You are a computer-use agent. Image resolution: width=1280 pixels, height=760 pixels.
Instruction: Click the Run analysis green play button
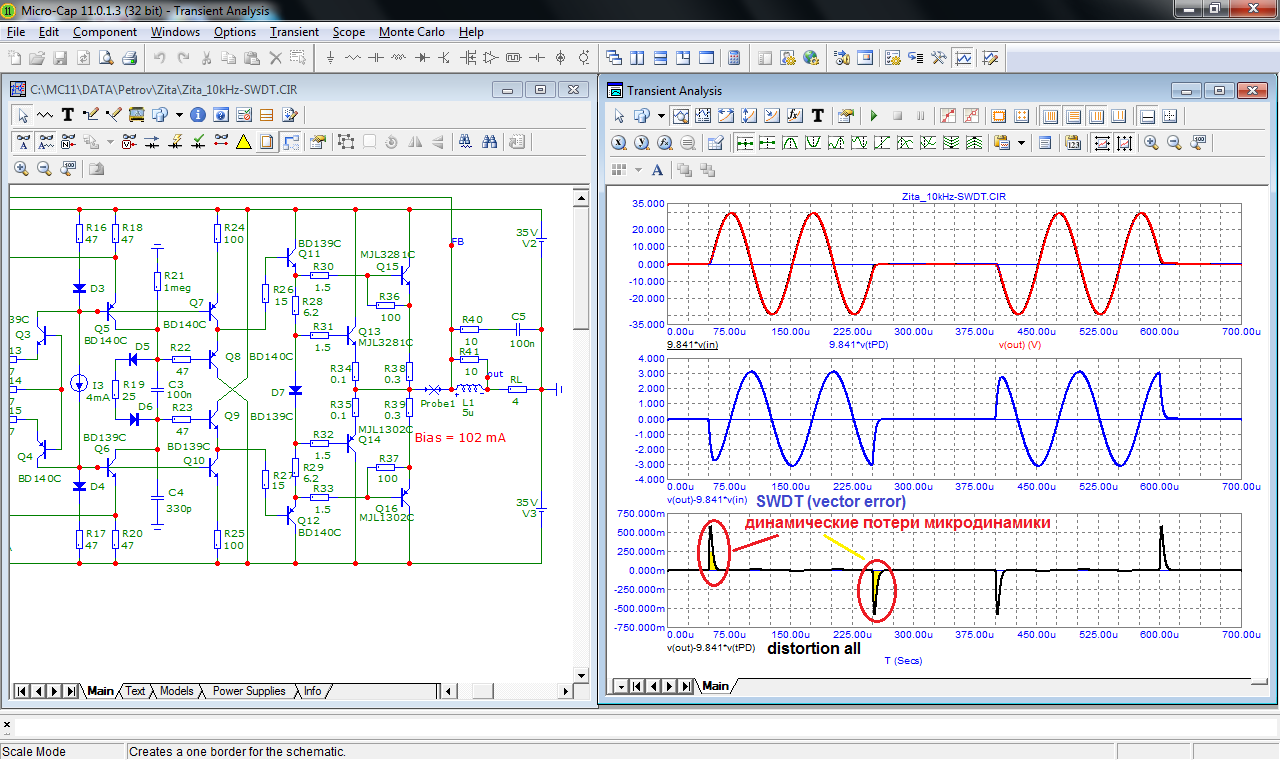click(x=873, y=116)
